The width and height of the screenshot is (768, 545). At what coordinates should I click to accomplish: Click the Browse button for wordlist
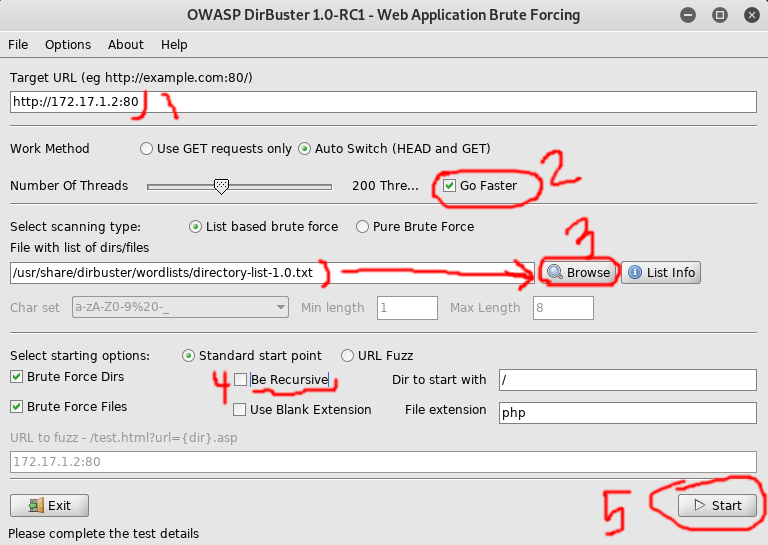[578, 272]
